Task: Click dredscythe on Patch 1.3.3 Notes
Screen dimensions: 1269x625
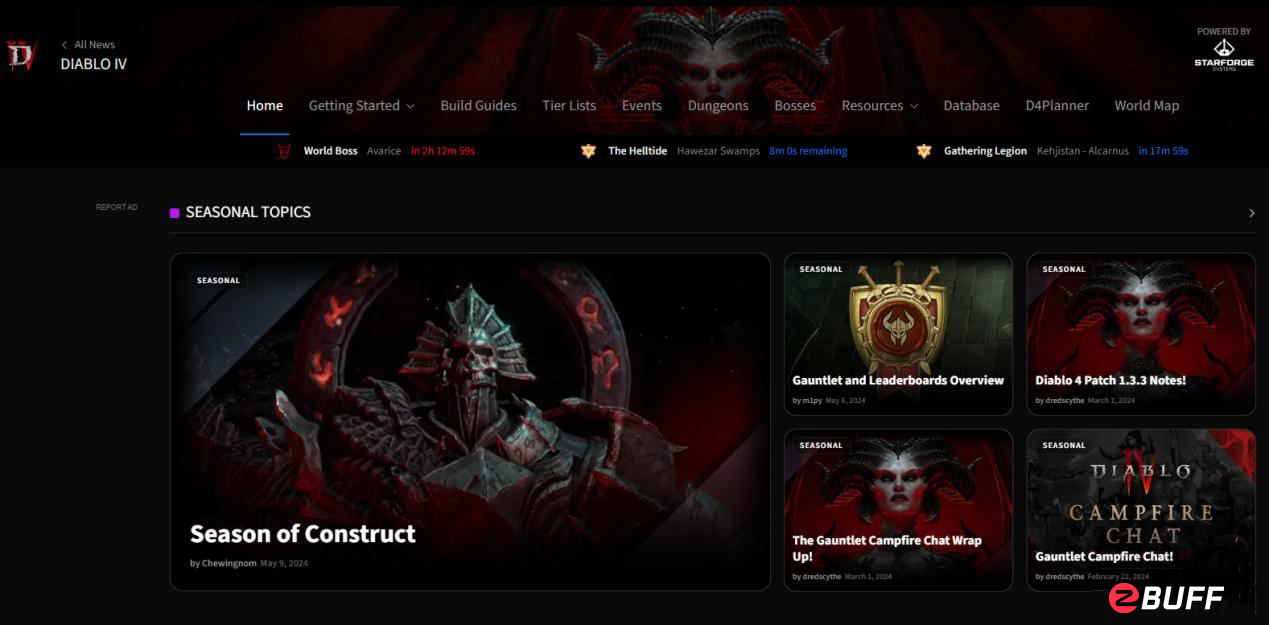Action: [1064, 400]
